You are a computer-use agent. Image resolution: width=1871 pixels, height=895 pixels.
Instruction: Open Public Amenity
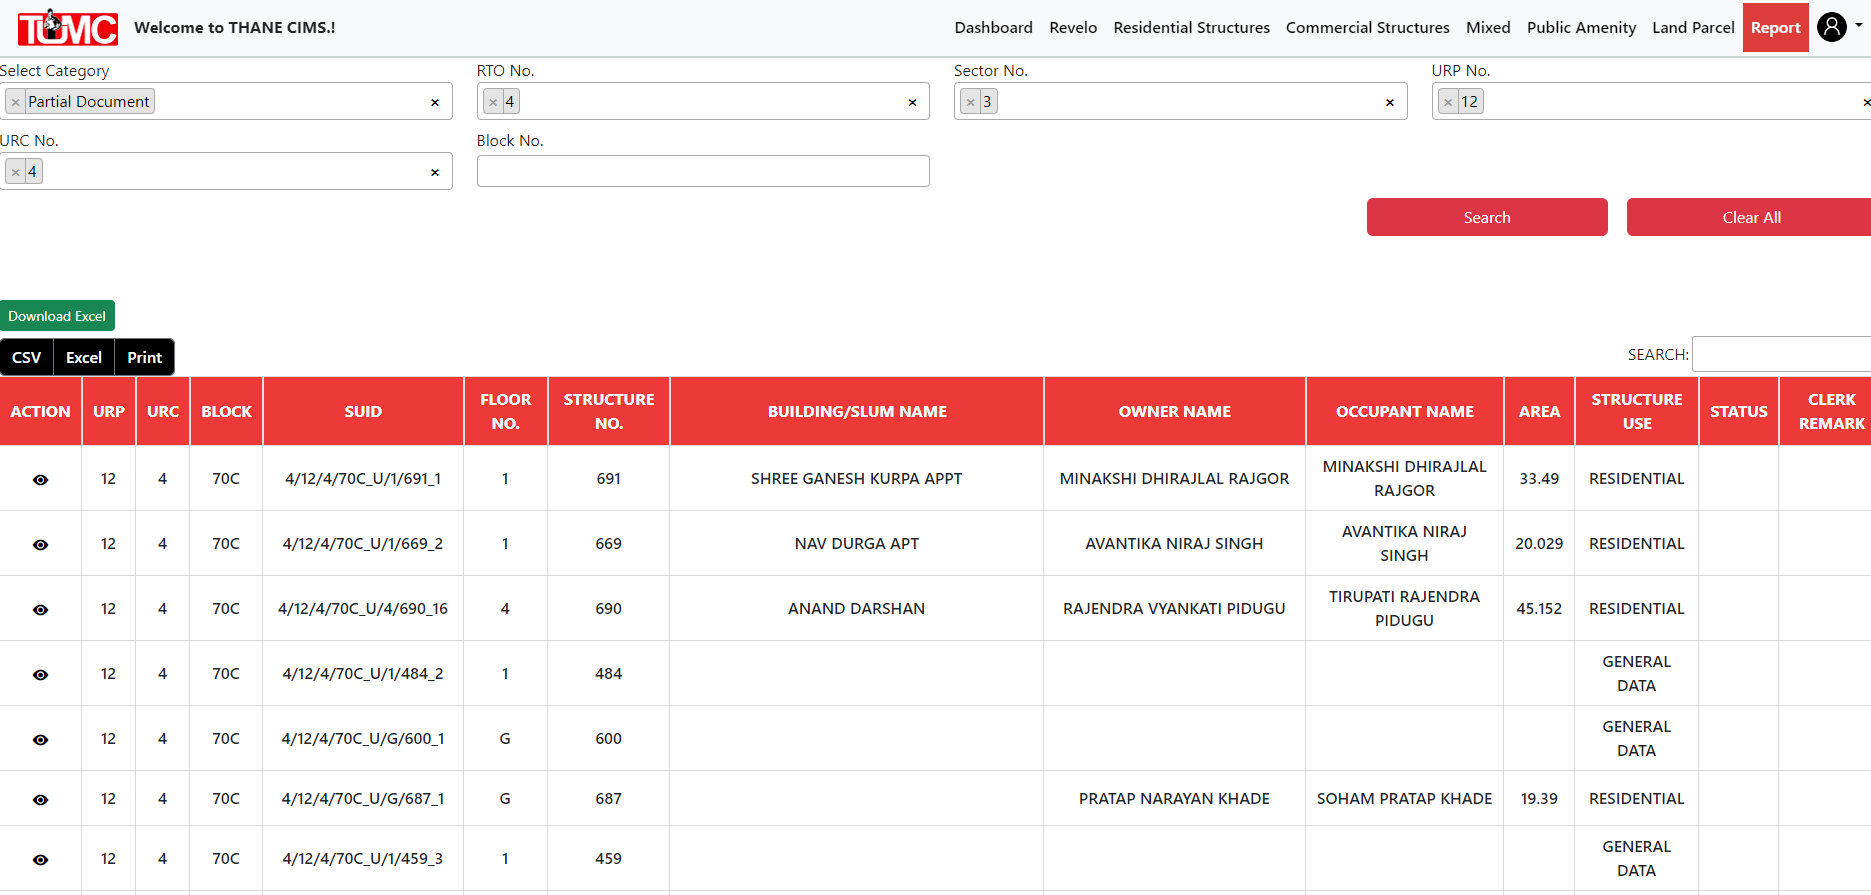(1582, 28)
